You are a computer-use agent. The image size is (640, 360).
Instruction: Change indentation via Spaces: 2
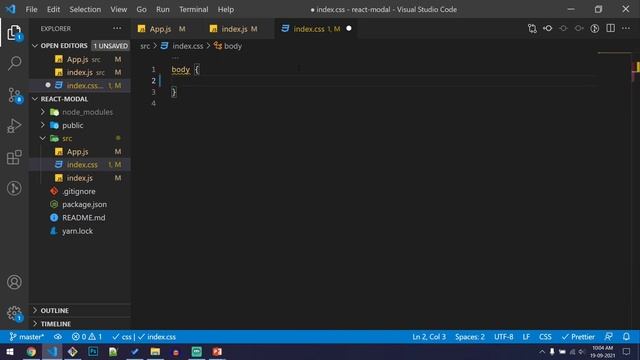[470, 337]
